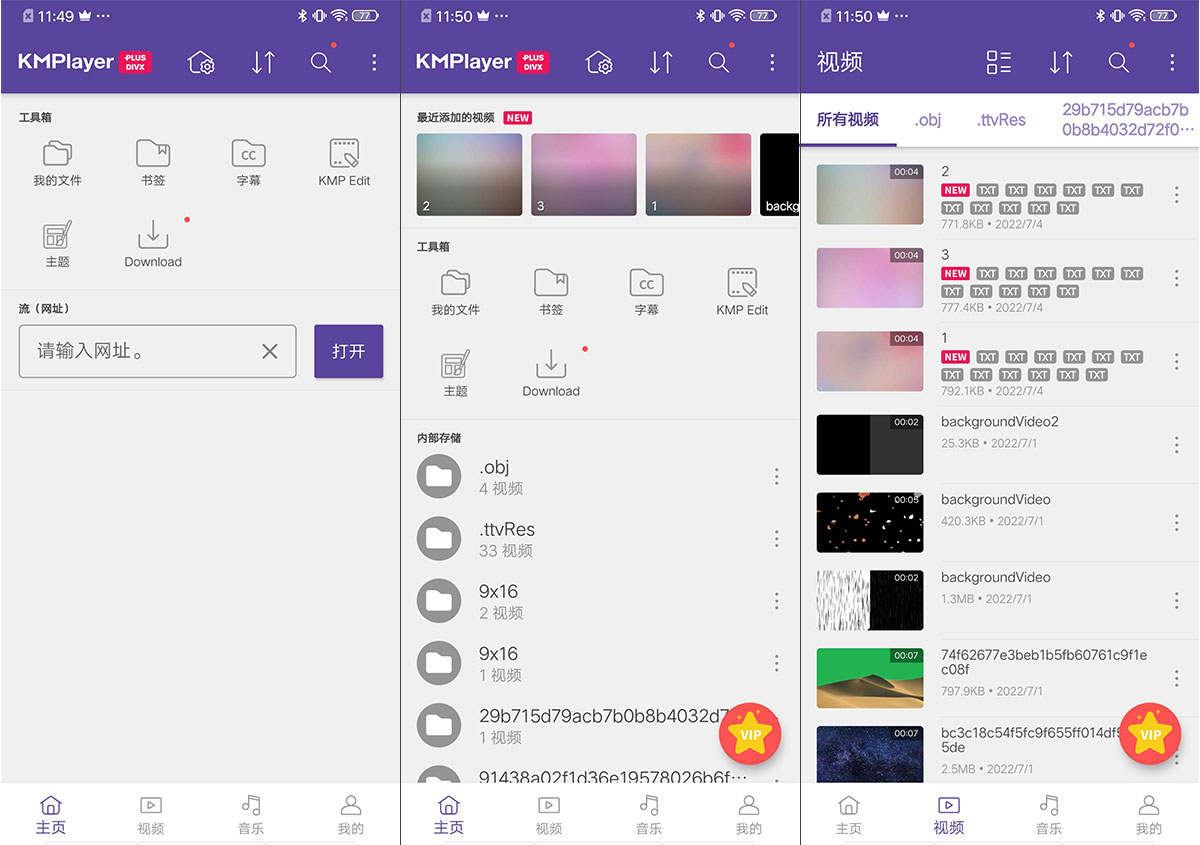Open more options for the .ttvRes folder
The height and width of the screenshot is (845, 1200).
(x=776, y=539)
